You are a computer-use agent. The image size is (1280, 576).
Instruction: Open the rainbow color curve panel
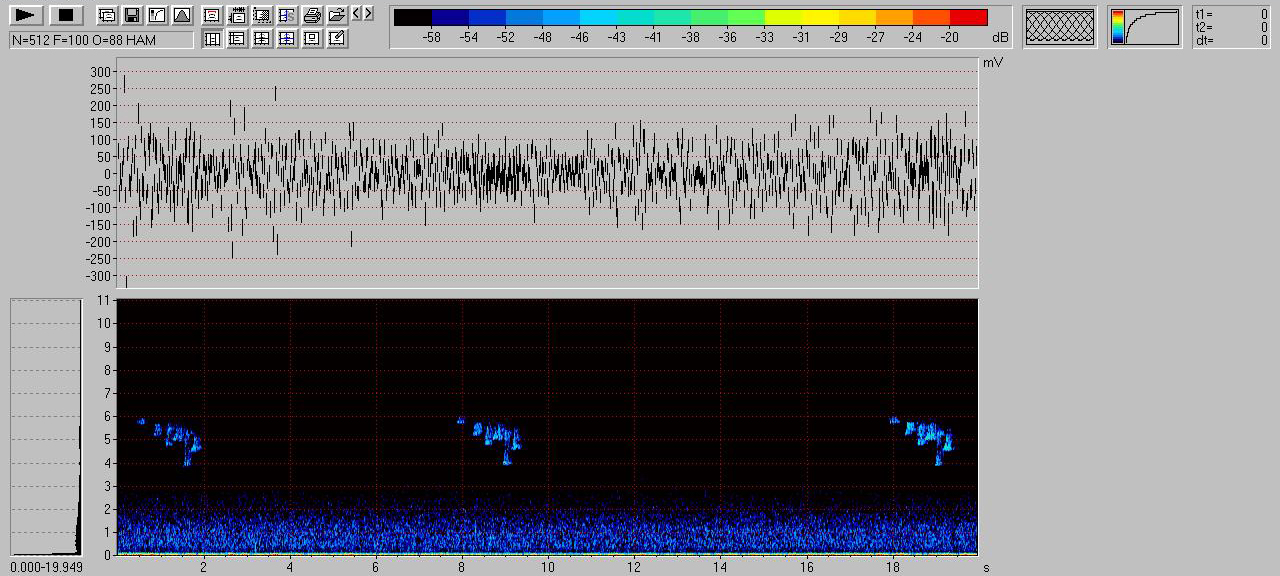tap(1145, 27)
